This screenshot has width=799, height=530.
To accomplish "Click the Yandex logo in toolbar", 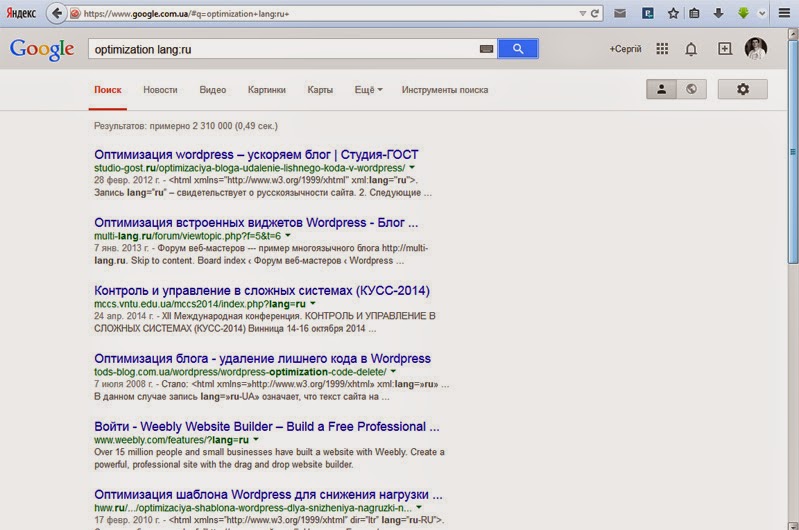I will [21, 13].
